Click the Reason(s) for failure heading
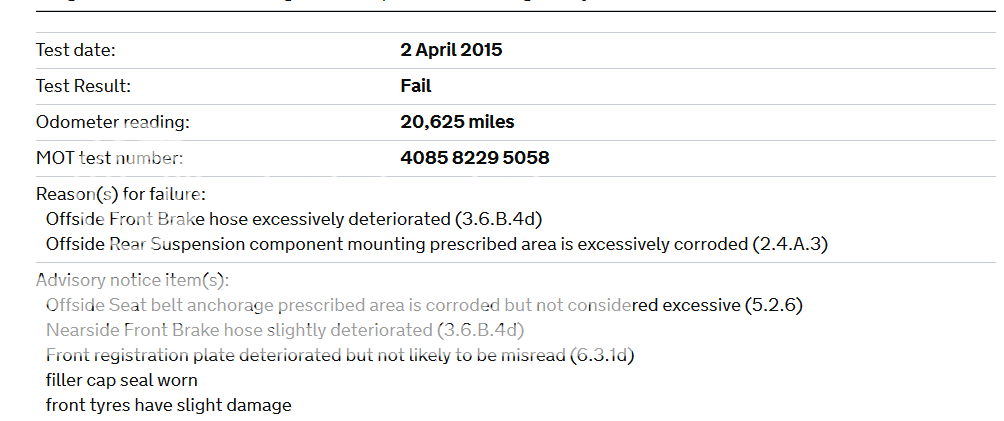 coord(121,194)
